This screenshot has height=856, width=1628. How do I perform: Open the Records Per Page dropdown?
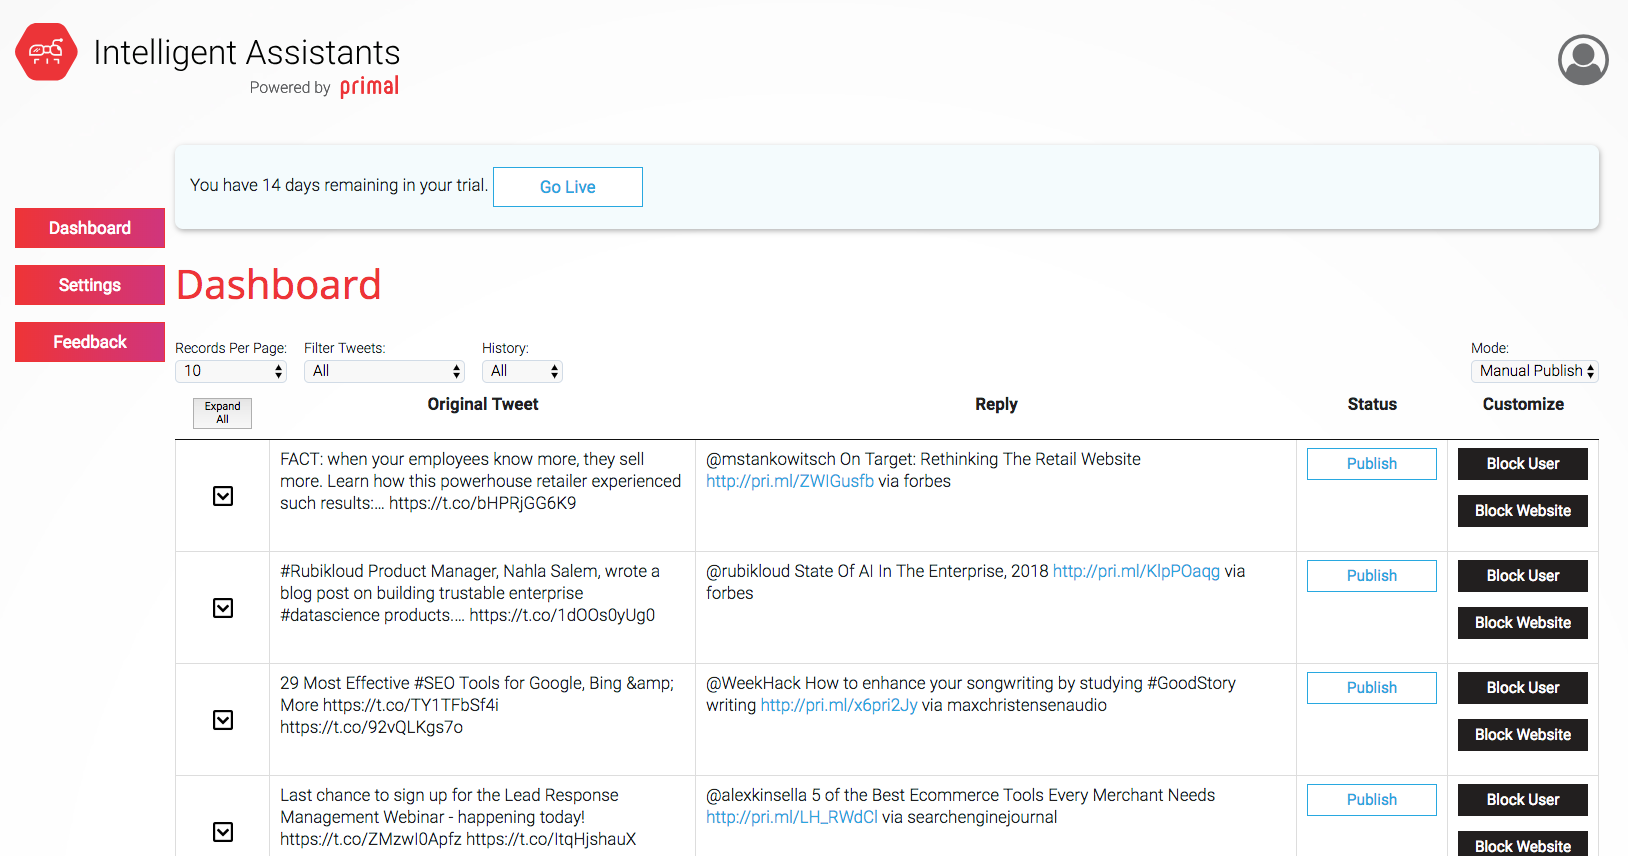tap(231, 371)
